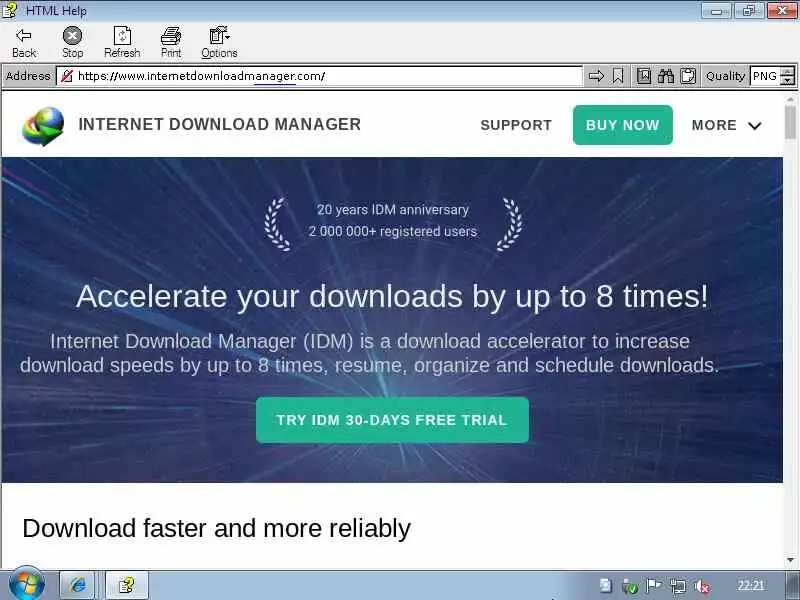This screenshot has height=600, width=800.
Task: Click the binoculars find icon
Action: coord(666,76)
